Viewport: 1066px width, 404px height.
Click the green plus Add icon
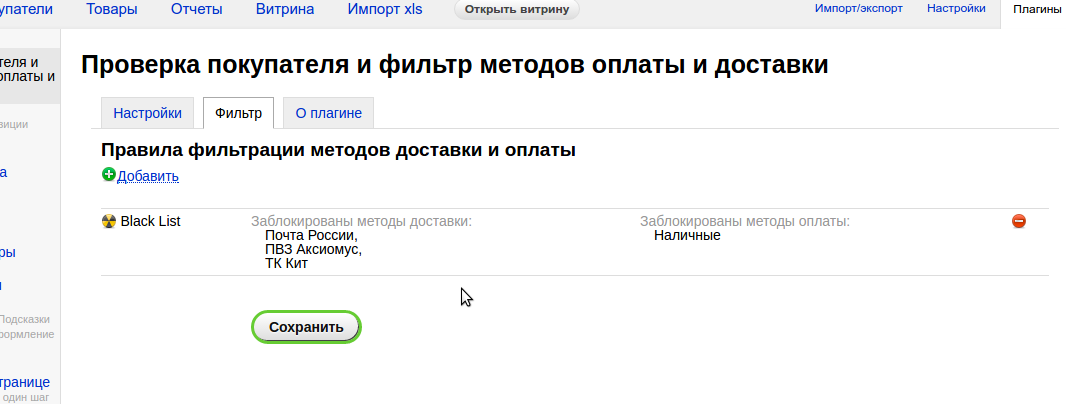(x=109, y=175)
